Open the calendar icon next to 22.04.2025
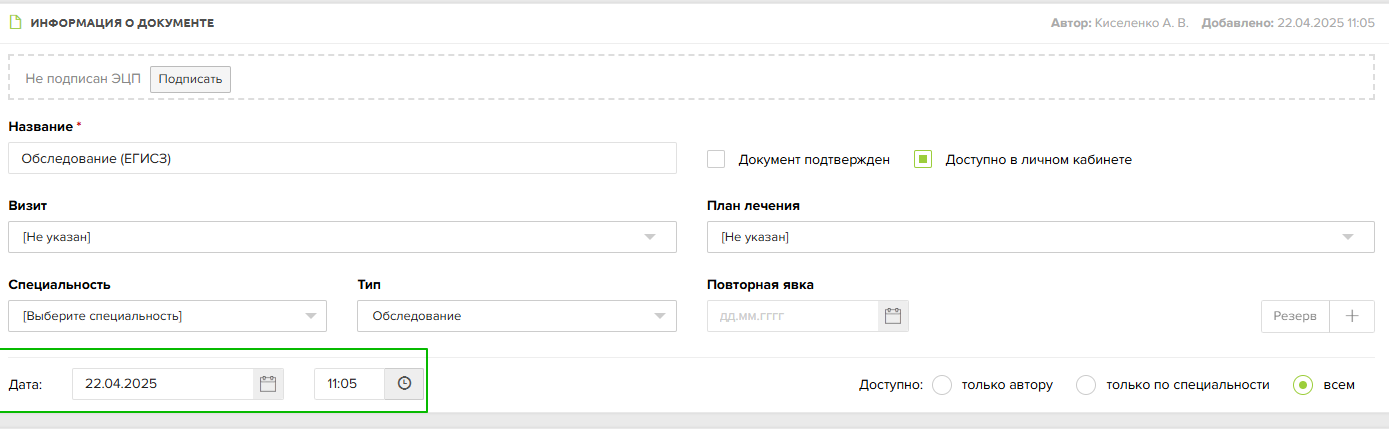 268,384
